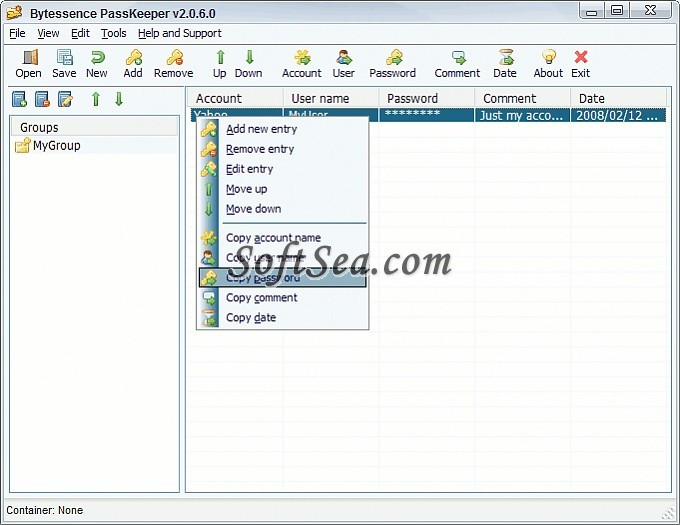Create a new container with New icon
Image resolution: width=680 pixels, height=525 pixels.
coord(97,64)
